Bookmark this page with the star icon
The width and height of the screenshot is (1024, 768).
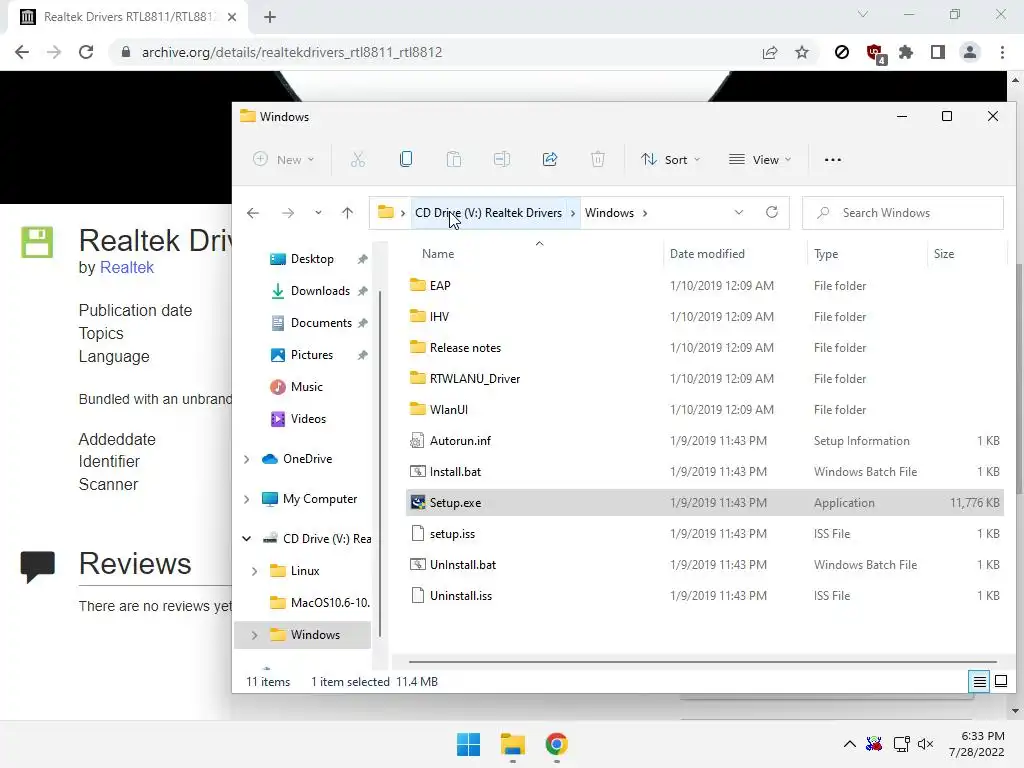[802, 52]
